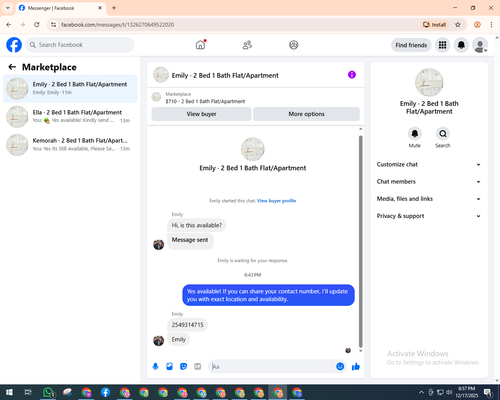Click the Find friends button
This screenshot has height=400, width=500.
pos(411,45)
